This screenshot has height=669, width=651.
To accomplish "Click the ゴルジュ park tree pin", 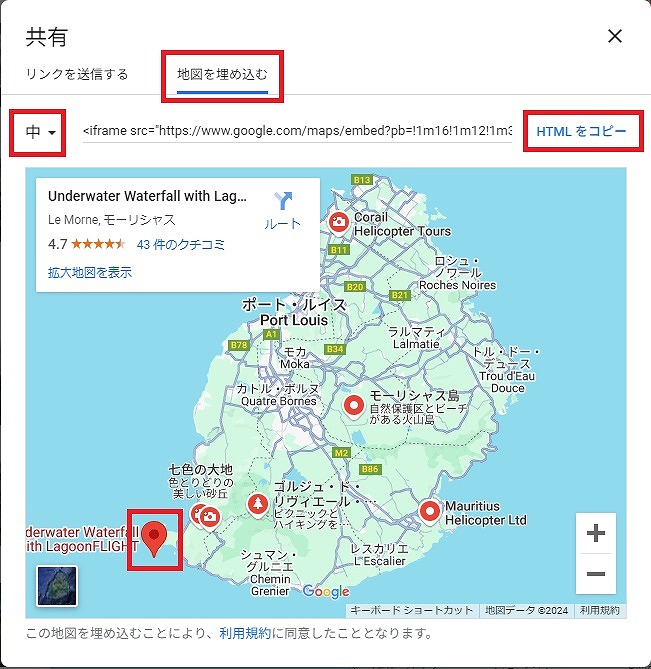I will [x=257, y=505].
